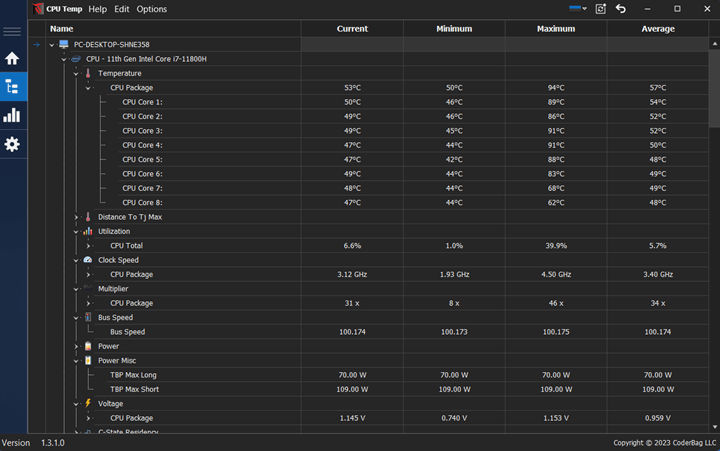The image size is (720, 451).
Task: Collapse the temperature CPU Package cores list
Action: click(88, 88)
